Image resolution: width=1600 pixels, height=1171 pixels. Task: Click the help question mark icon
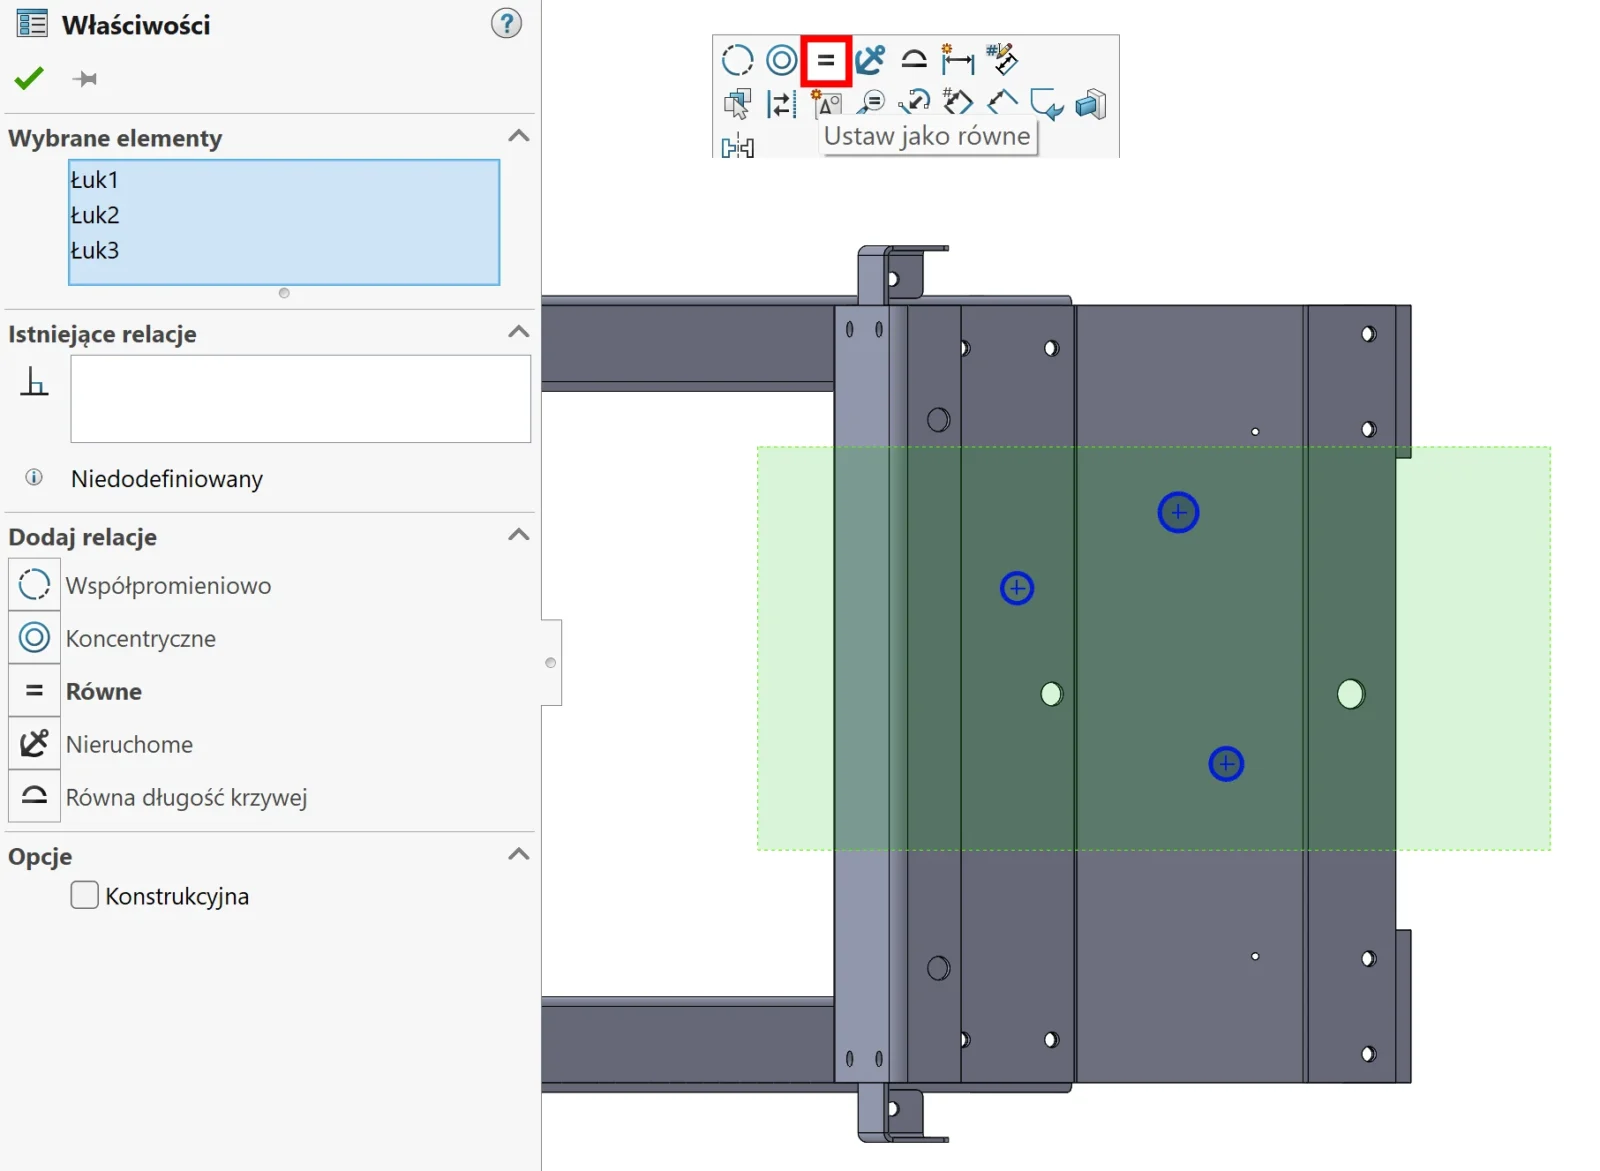[506, 23]
